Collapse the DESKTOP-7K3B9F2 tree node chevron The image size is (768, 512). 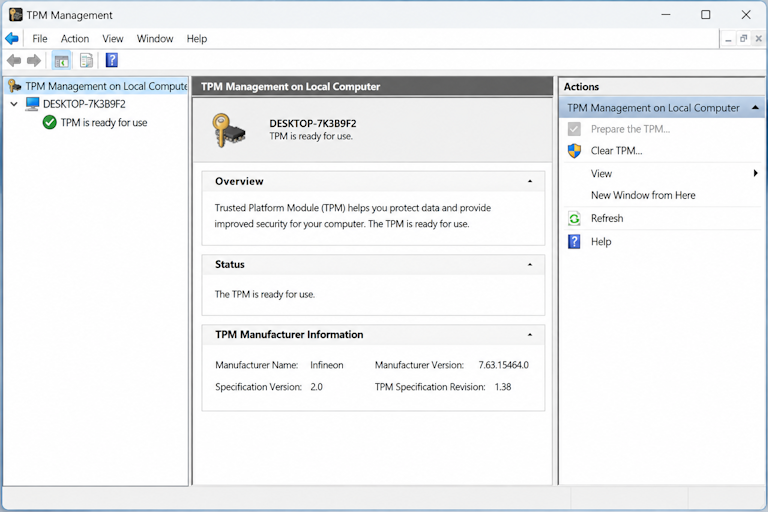tap(14, 104)
